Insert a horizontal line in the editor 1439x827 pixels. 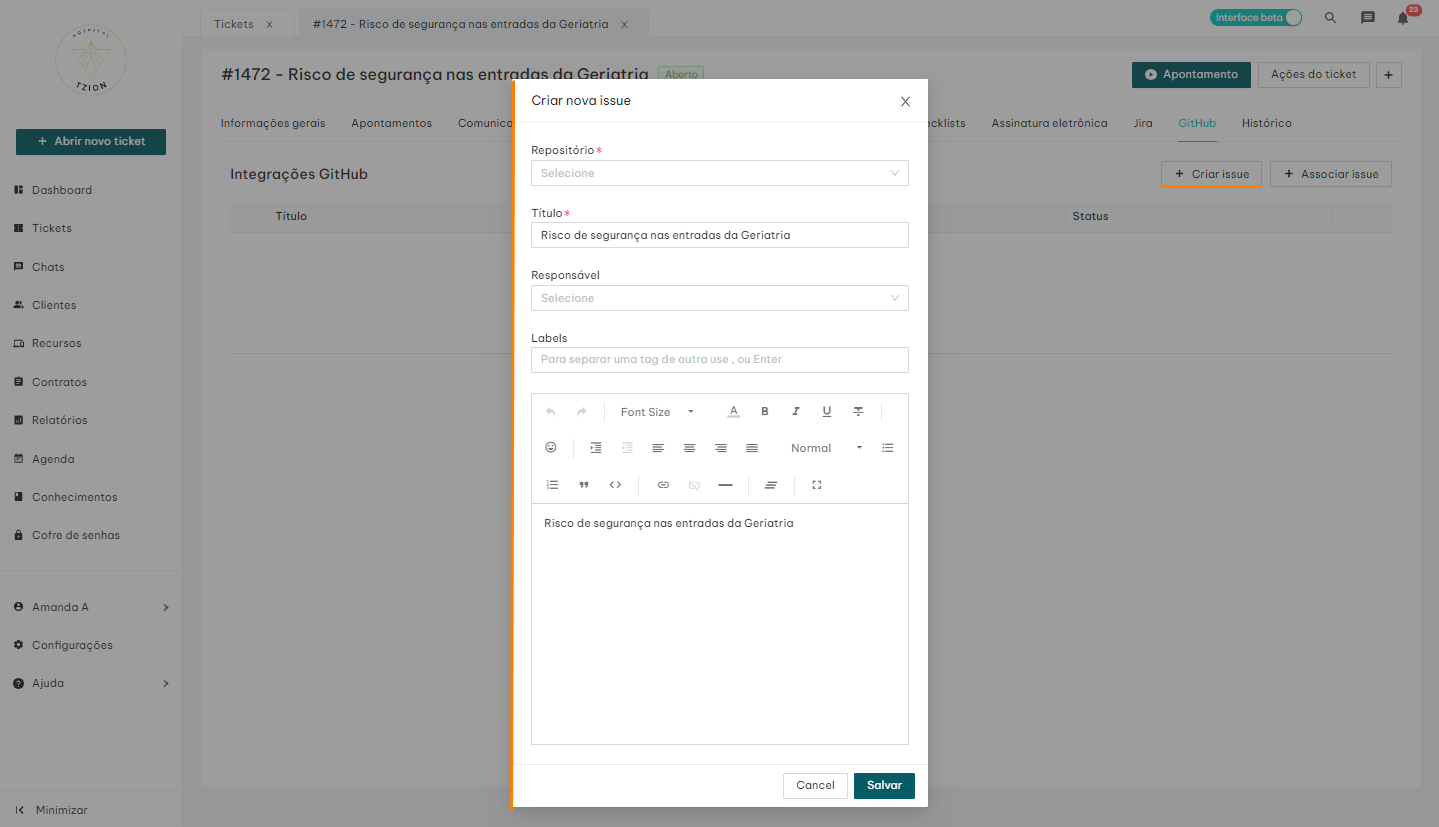point(725,485)
